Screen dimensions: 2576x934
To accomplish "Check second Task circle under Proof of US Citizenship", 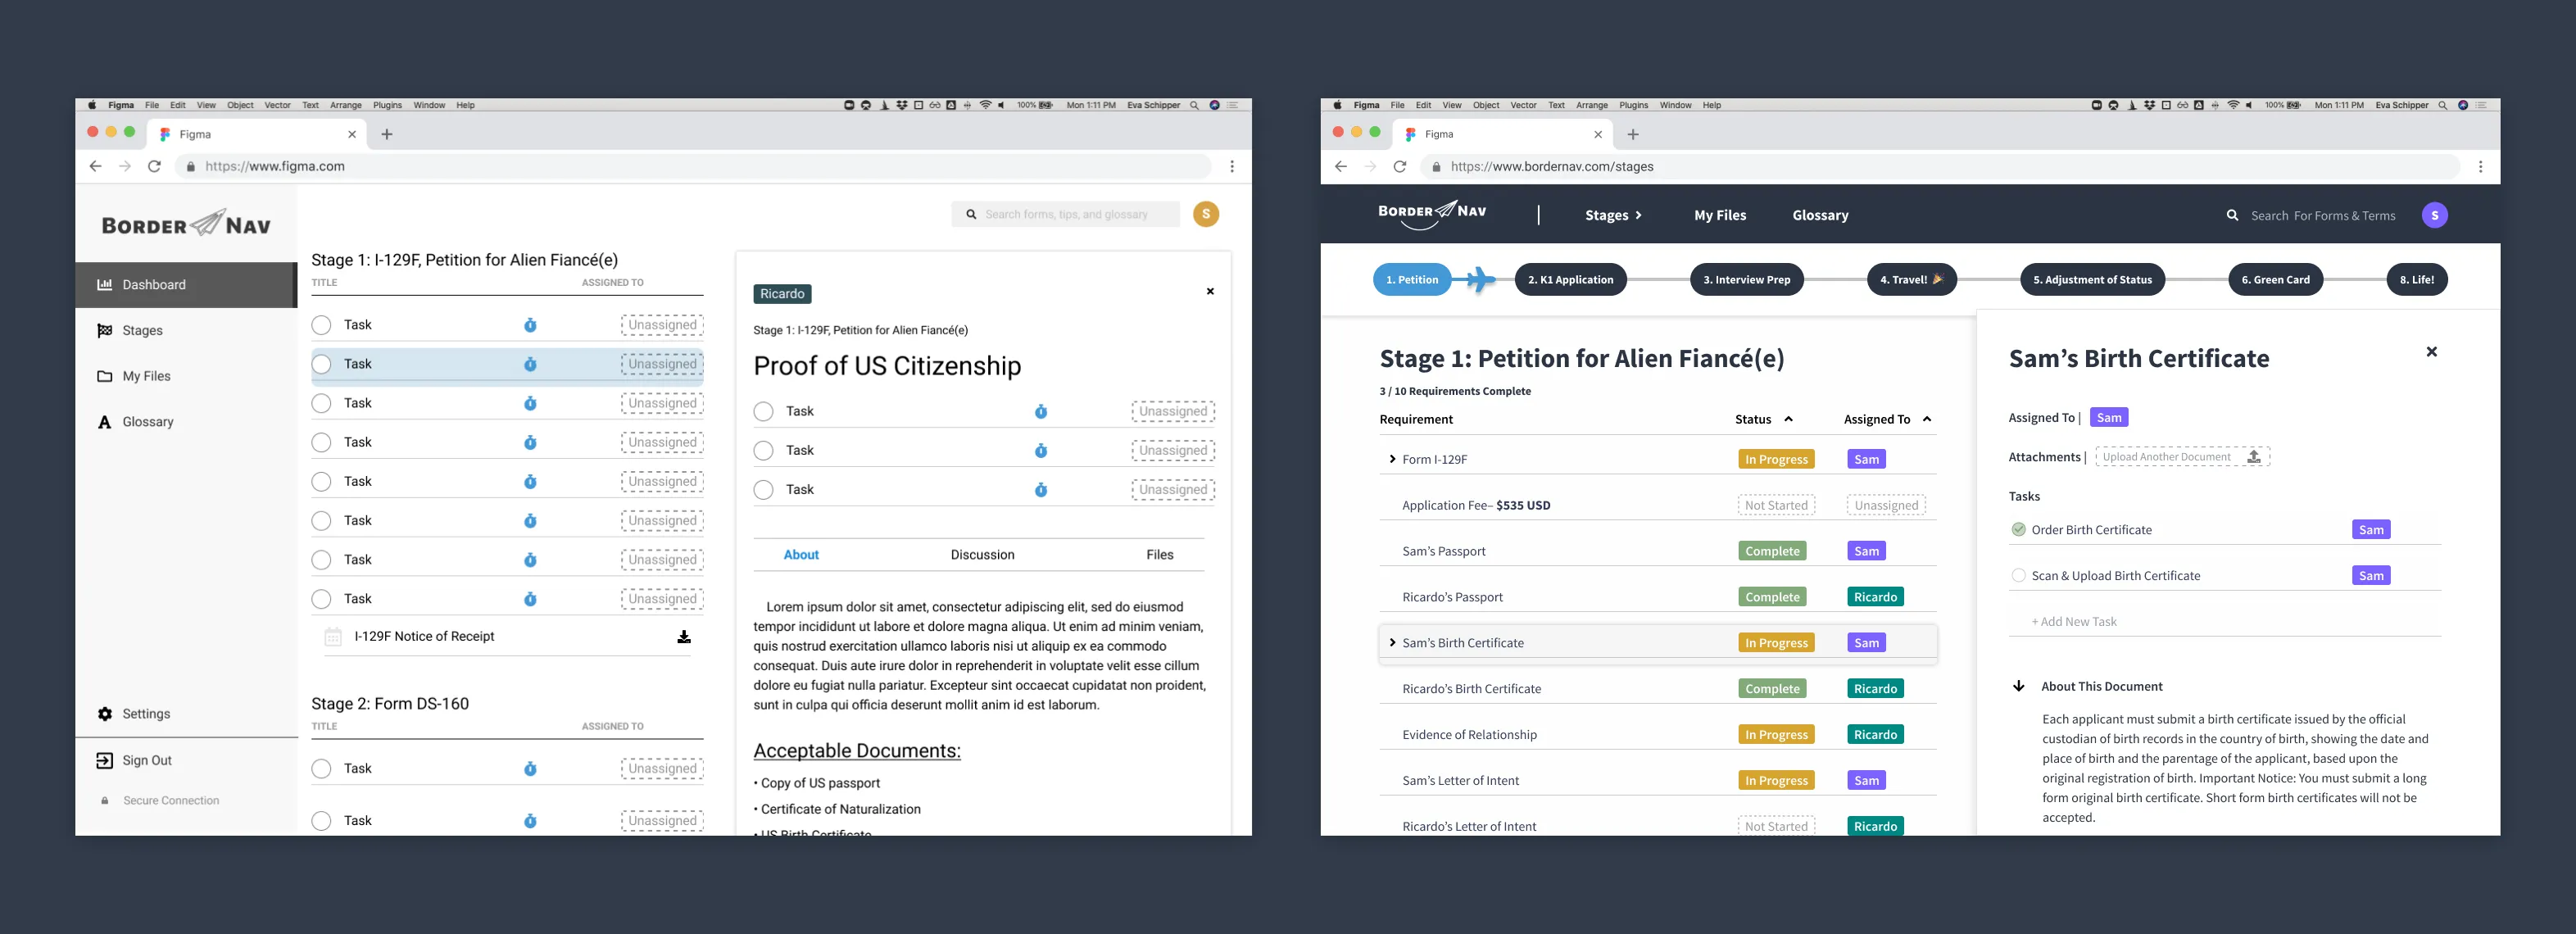I will (764, 451).
